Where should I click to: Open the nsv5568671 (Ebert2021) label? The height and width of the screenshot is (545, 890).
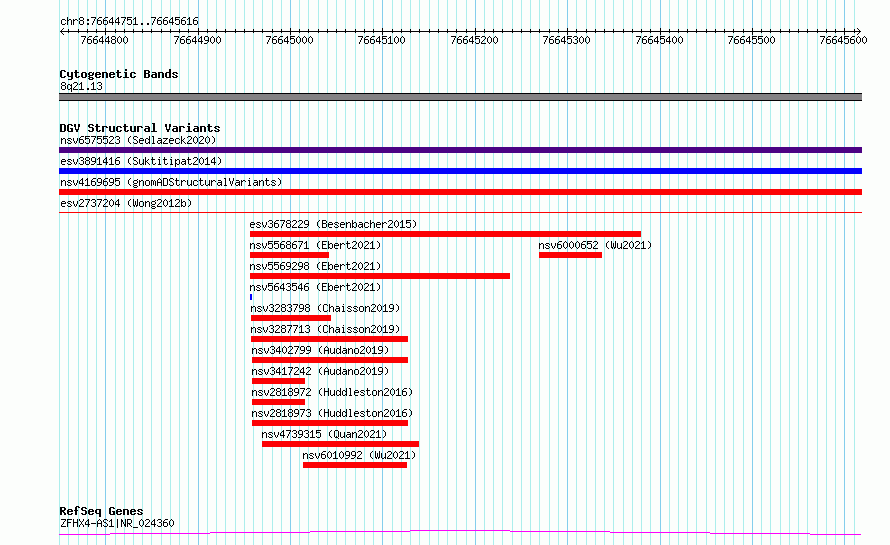pyautogui.click(x=315, y=245)
